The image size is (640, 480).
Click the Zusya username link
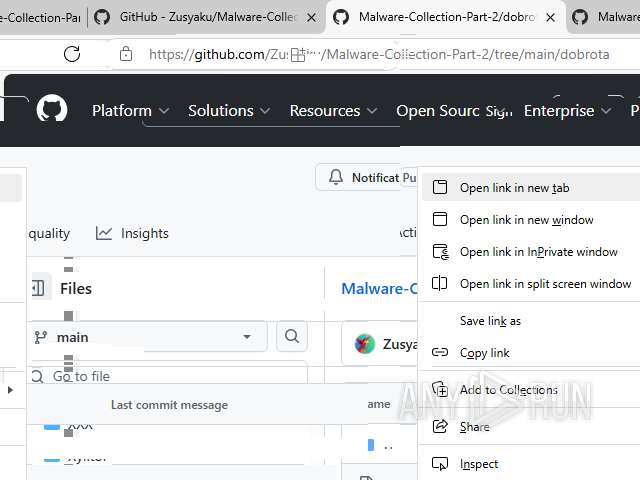(400, 344)
